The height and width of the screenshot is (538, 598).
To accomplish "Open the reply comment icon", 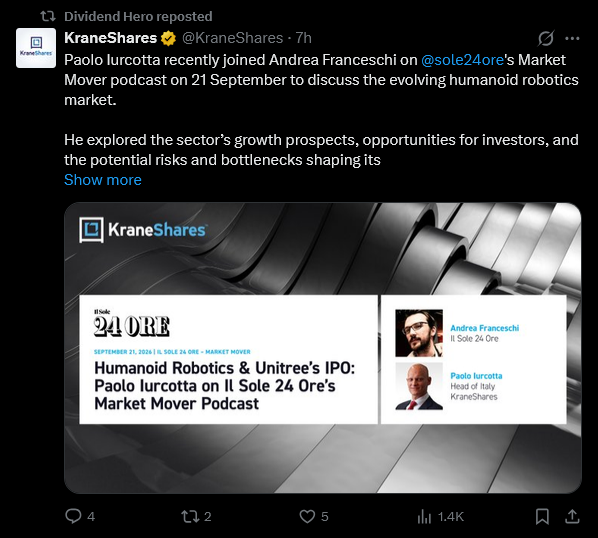I will (x=73, y=516).
